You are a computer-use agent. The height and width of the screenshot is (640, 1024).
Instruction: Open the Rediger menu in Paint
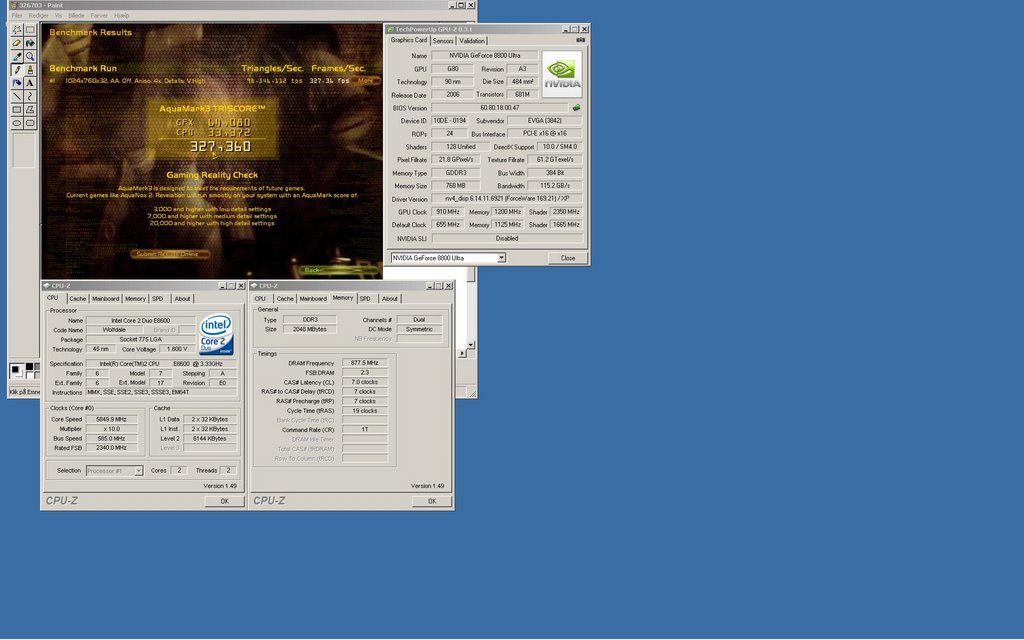(x=39, y=15)
